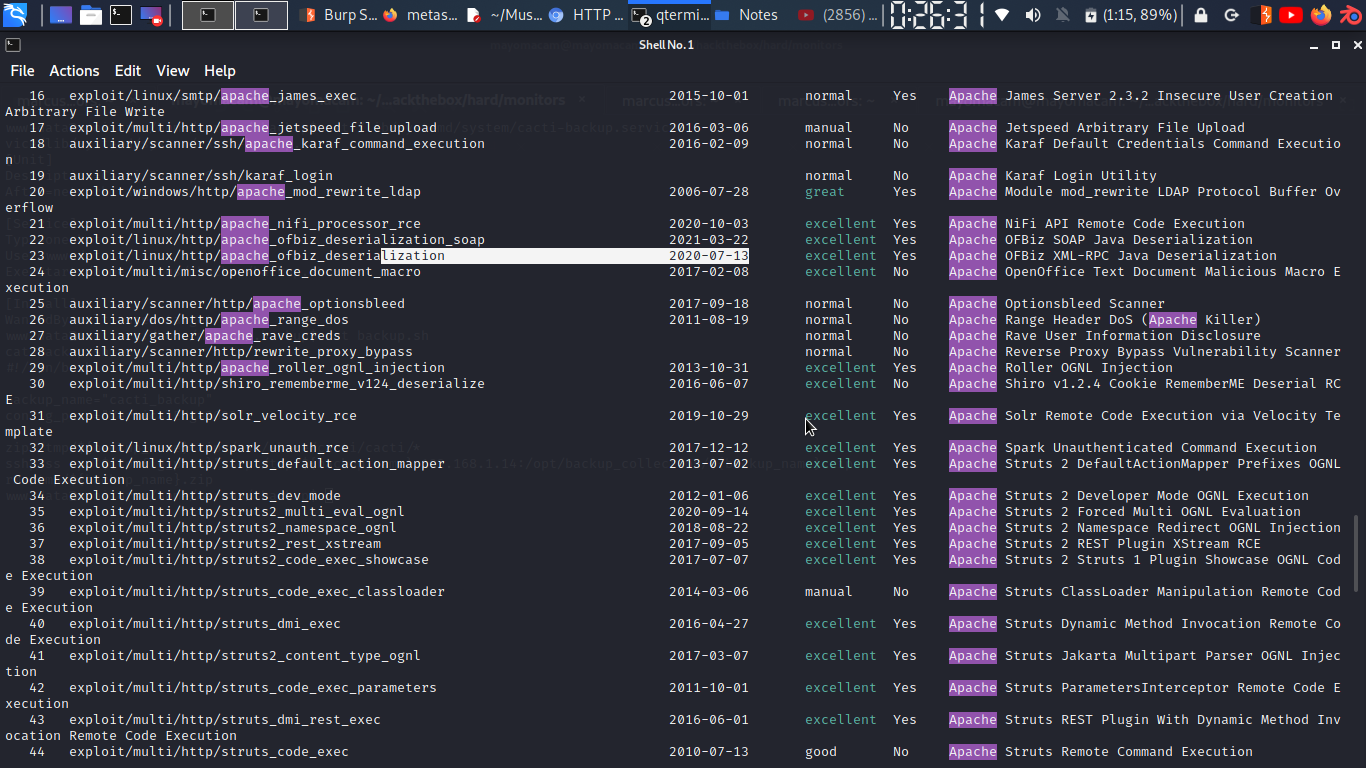Image resolution: width=1366 pixels, height=768 pixels.
Task: Click apache_jetspeed_file_upload module path
Action: 253,128
